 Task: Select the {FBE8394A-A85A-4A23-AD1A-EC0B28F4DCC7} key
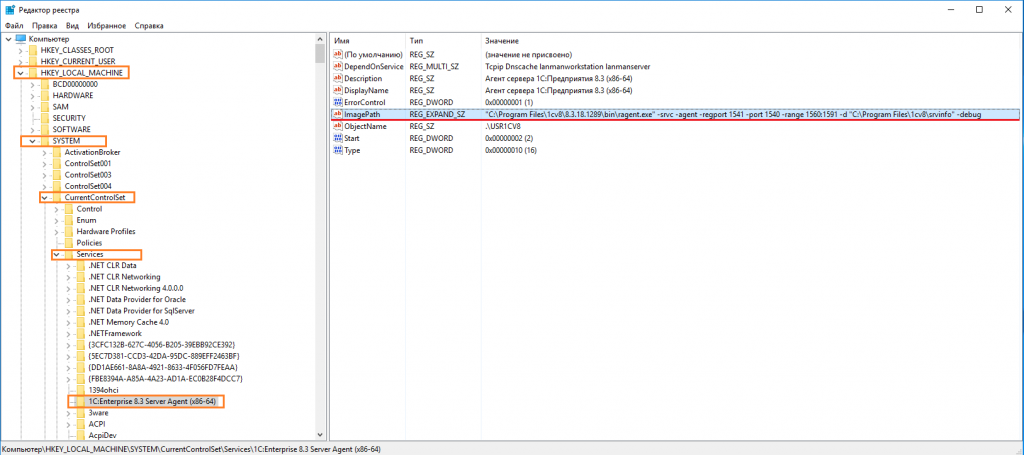(x=164, y=379)
